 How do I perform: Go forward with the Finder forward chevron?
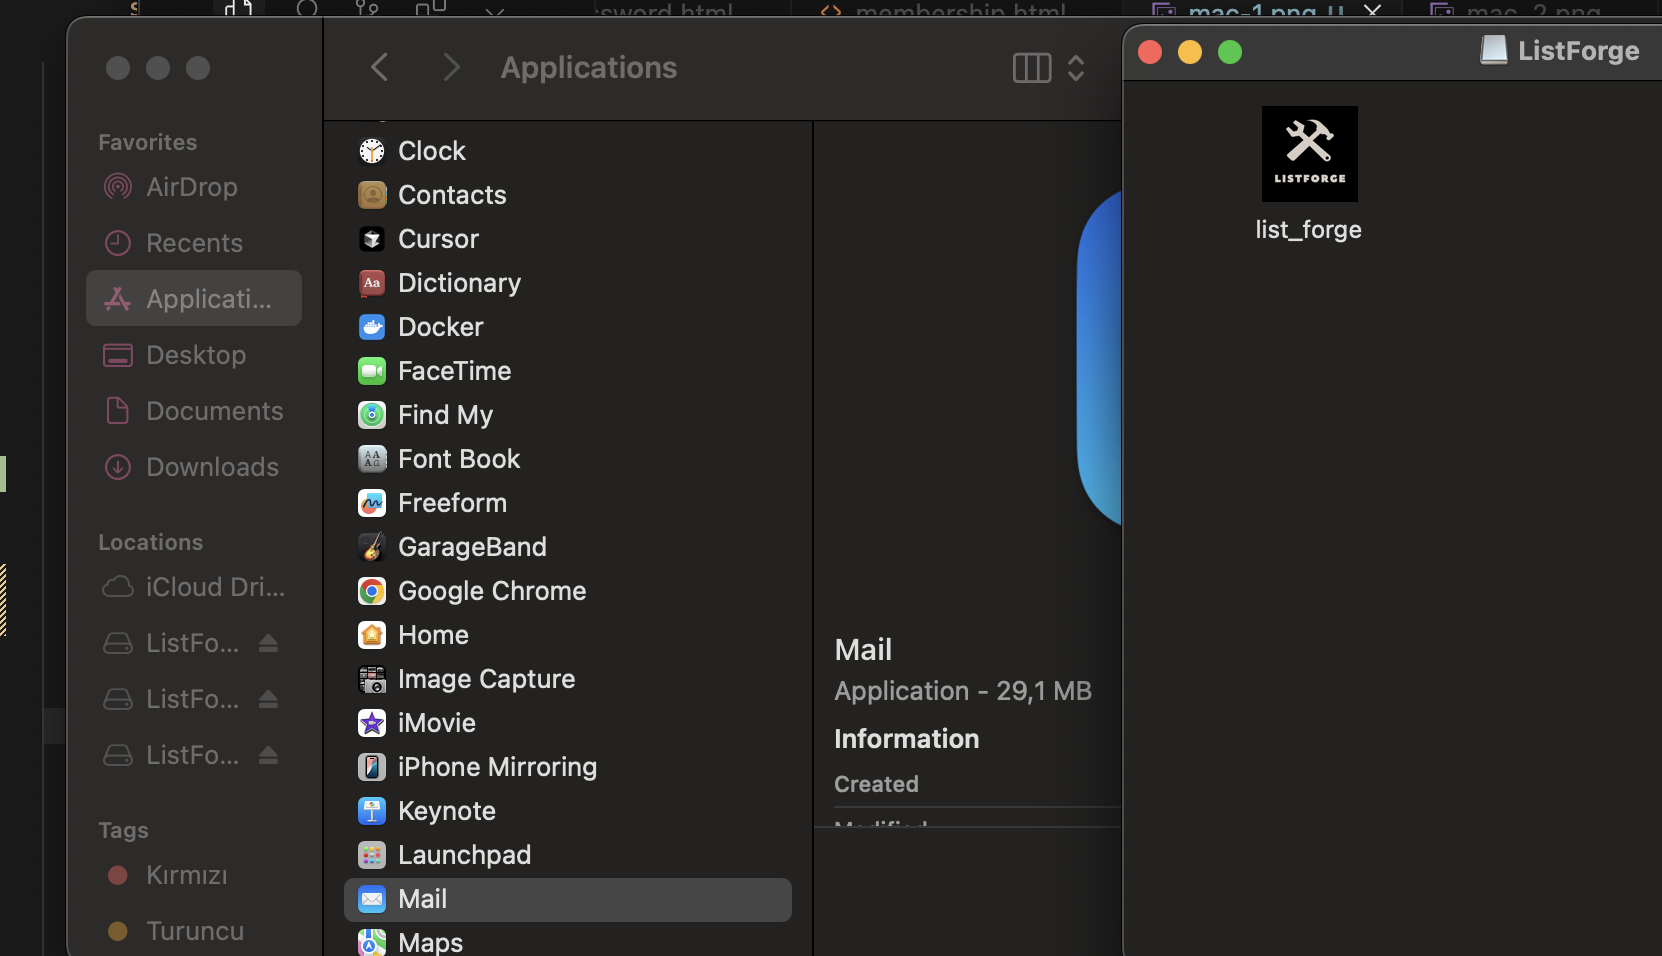pos(451,68)
